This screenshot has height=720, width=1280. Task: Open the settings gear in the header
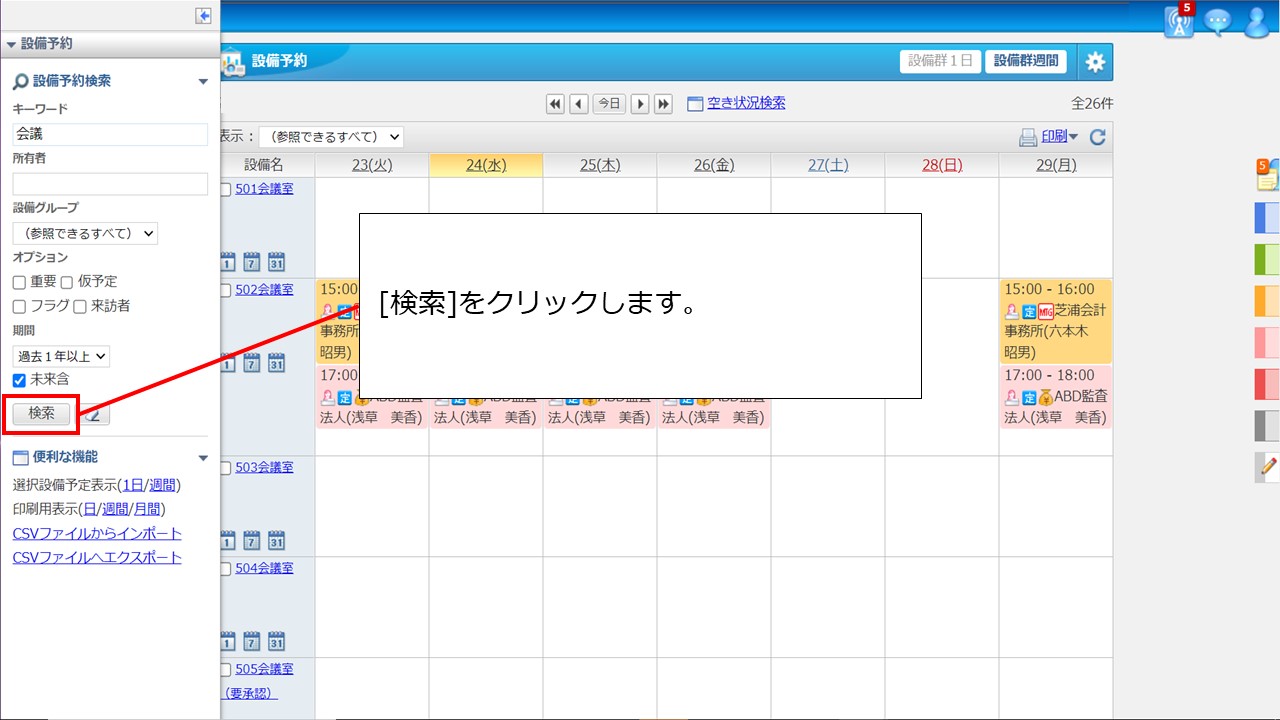click(1095, 62)
